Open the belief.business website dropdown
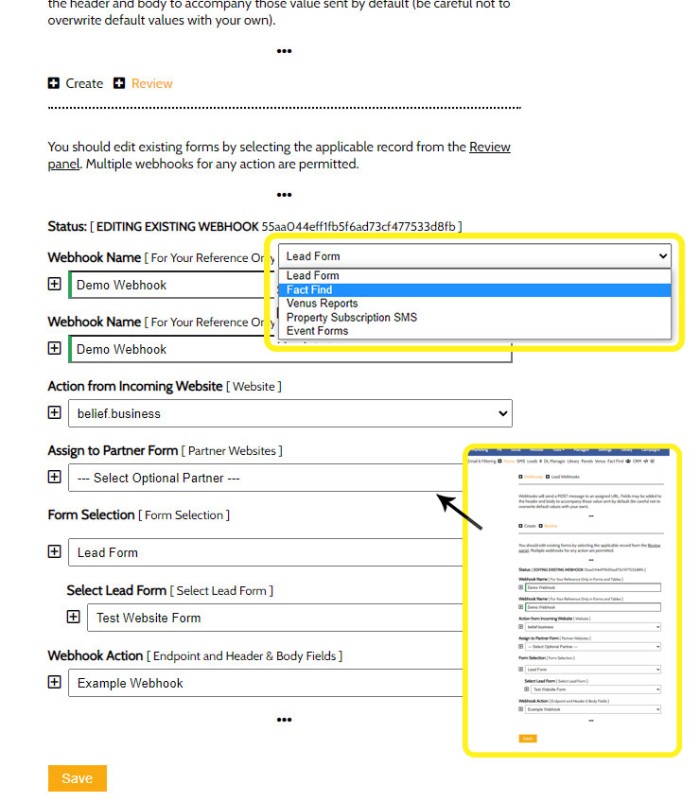The image size is (700, 802). [289, 413]
